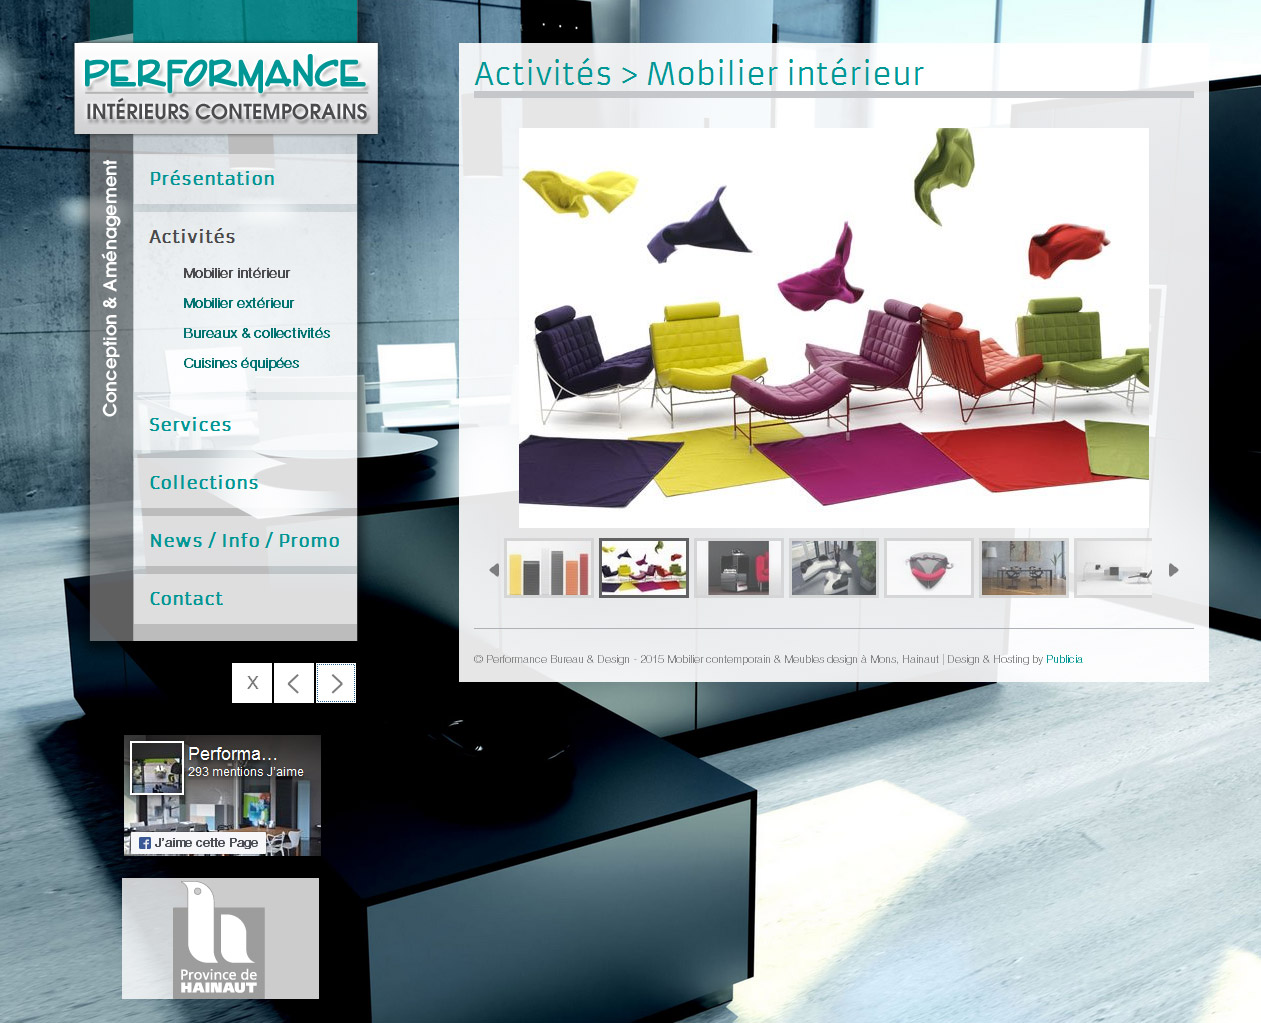Click the Facebook page profile picture

tap(157, 768)
